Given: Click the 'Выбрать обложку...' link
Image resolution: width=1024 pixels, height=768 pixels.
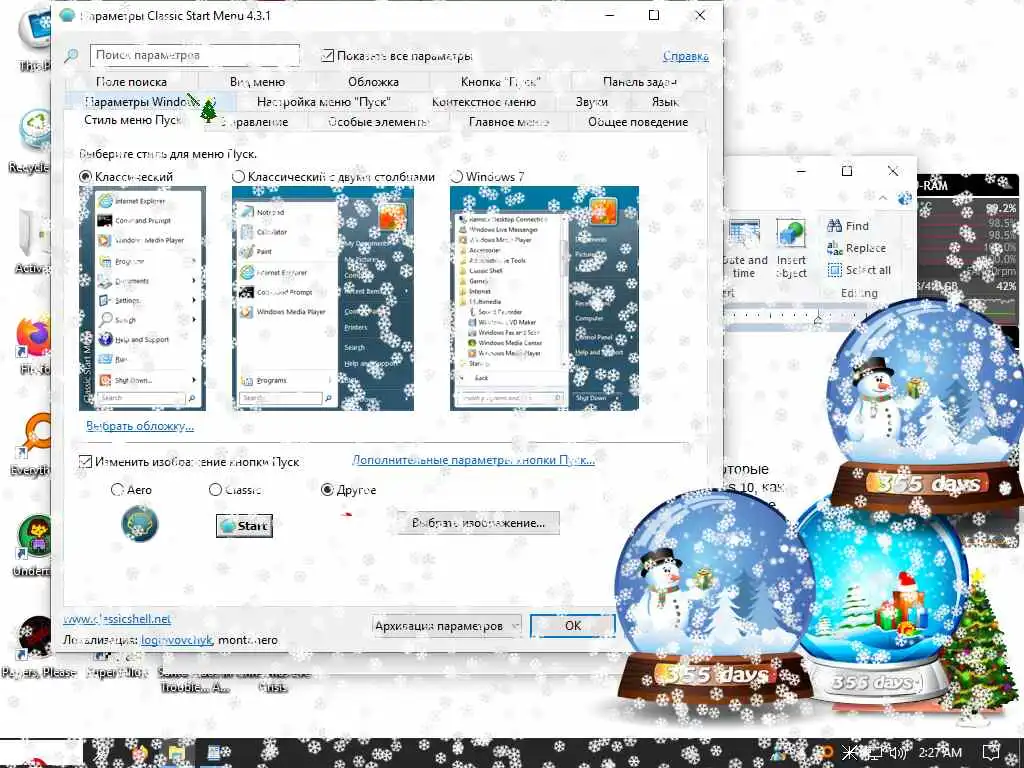Looking at the screenshot, I should [x=140, y=426].
